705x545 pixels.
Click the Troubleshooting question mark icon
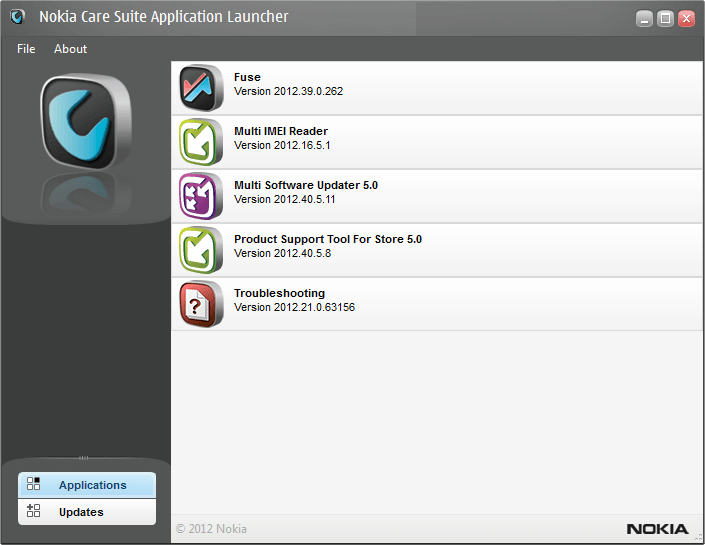coord(201,304)
